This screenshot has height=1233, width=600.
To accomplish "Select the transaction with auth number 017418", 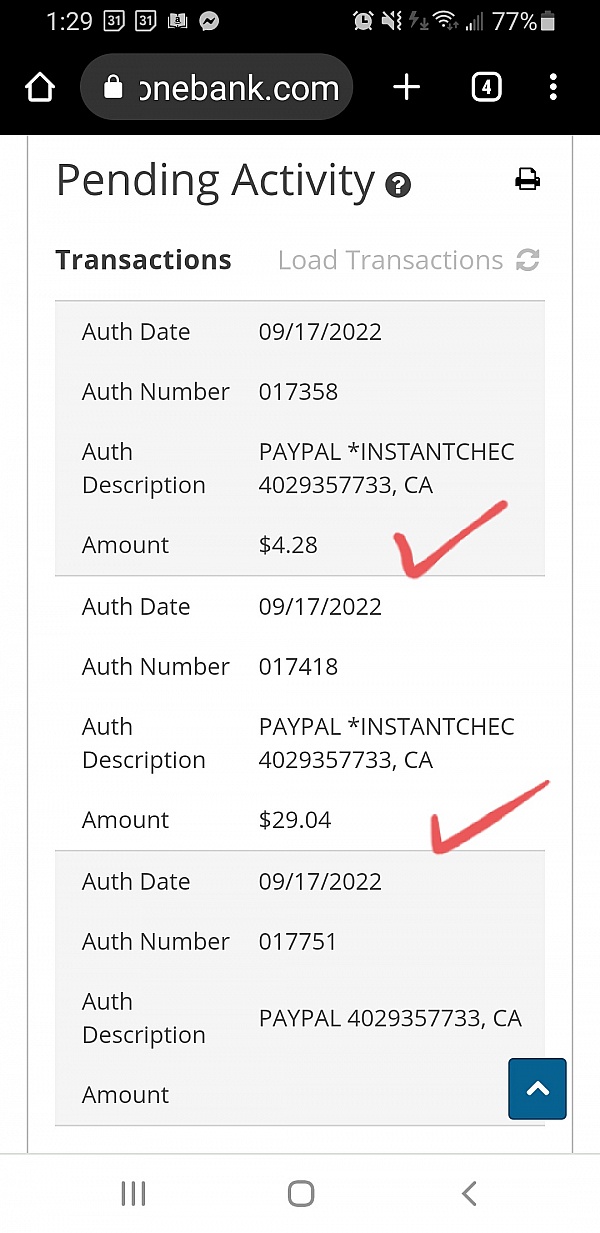I will point(298,667).
